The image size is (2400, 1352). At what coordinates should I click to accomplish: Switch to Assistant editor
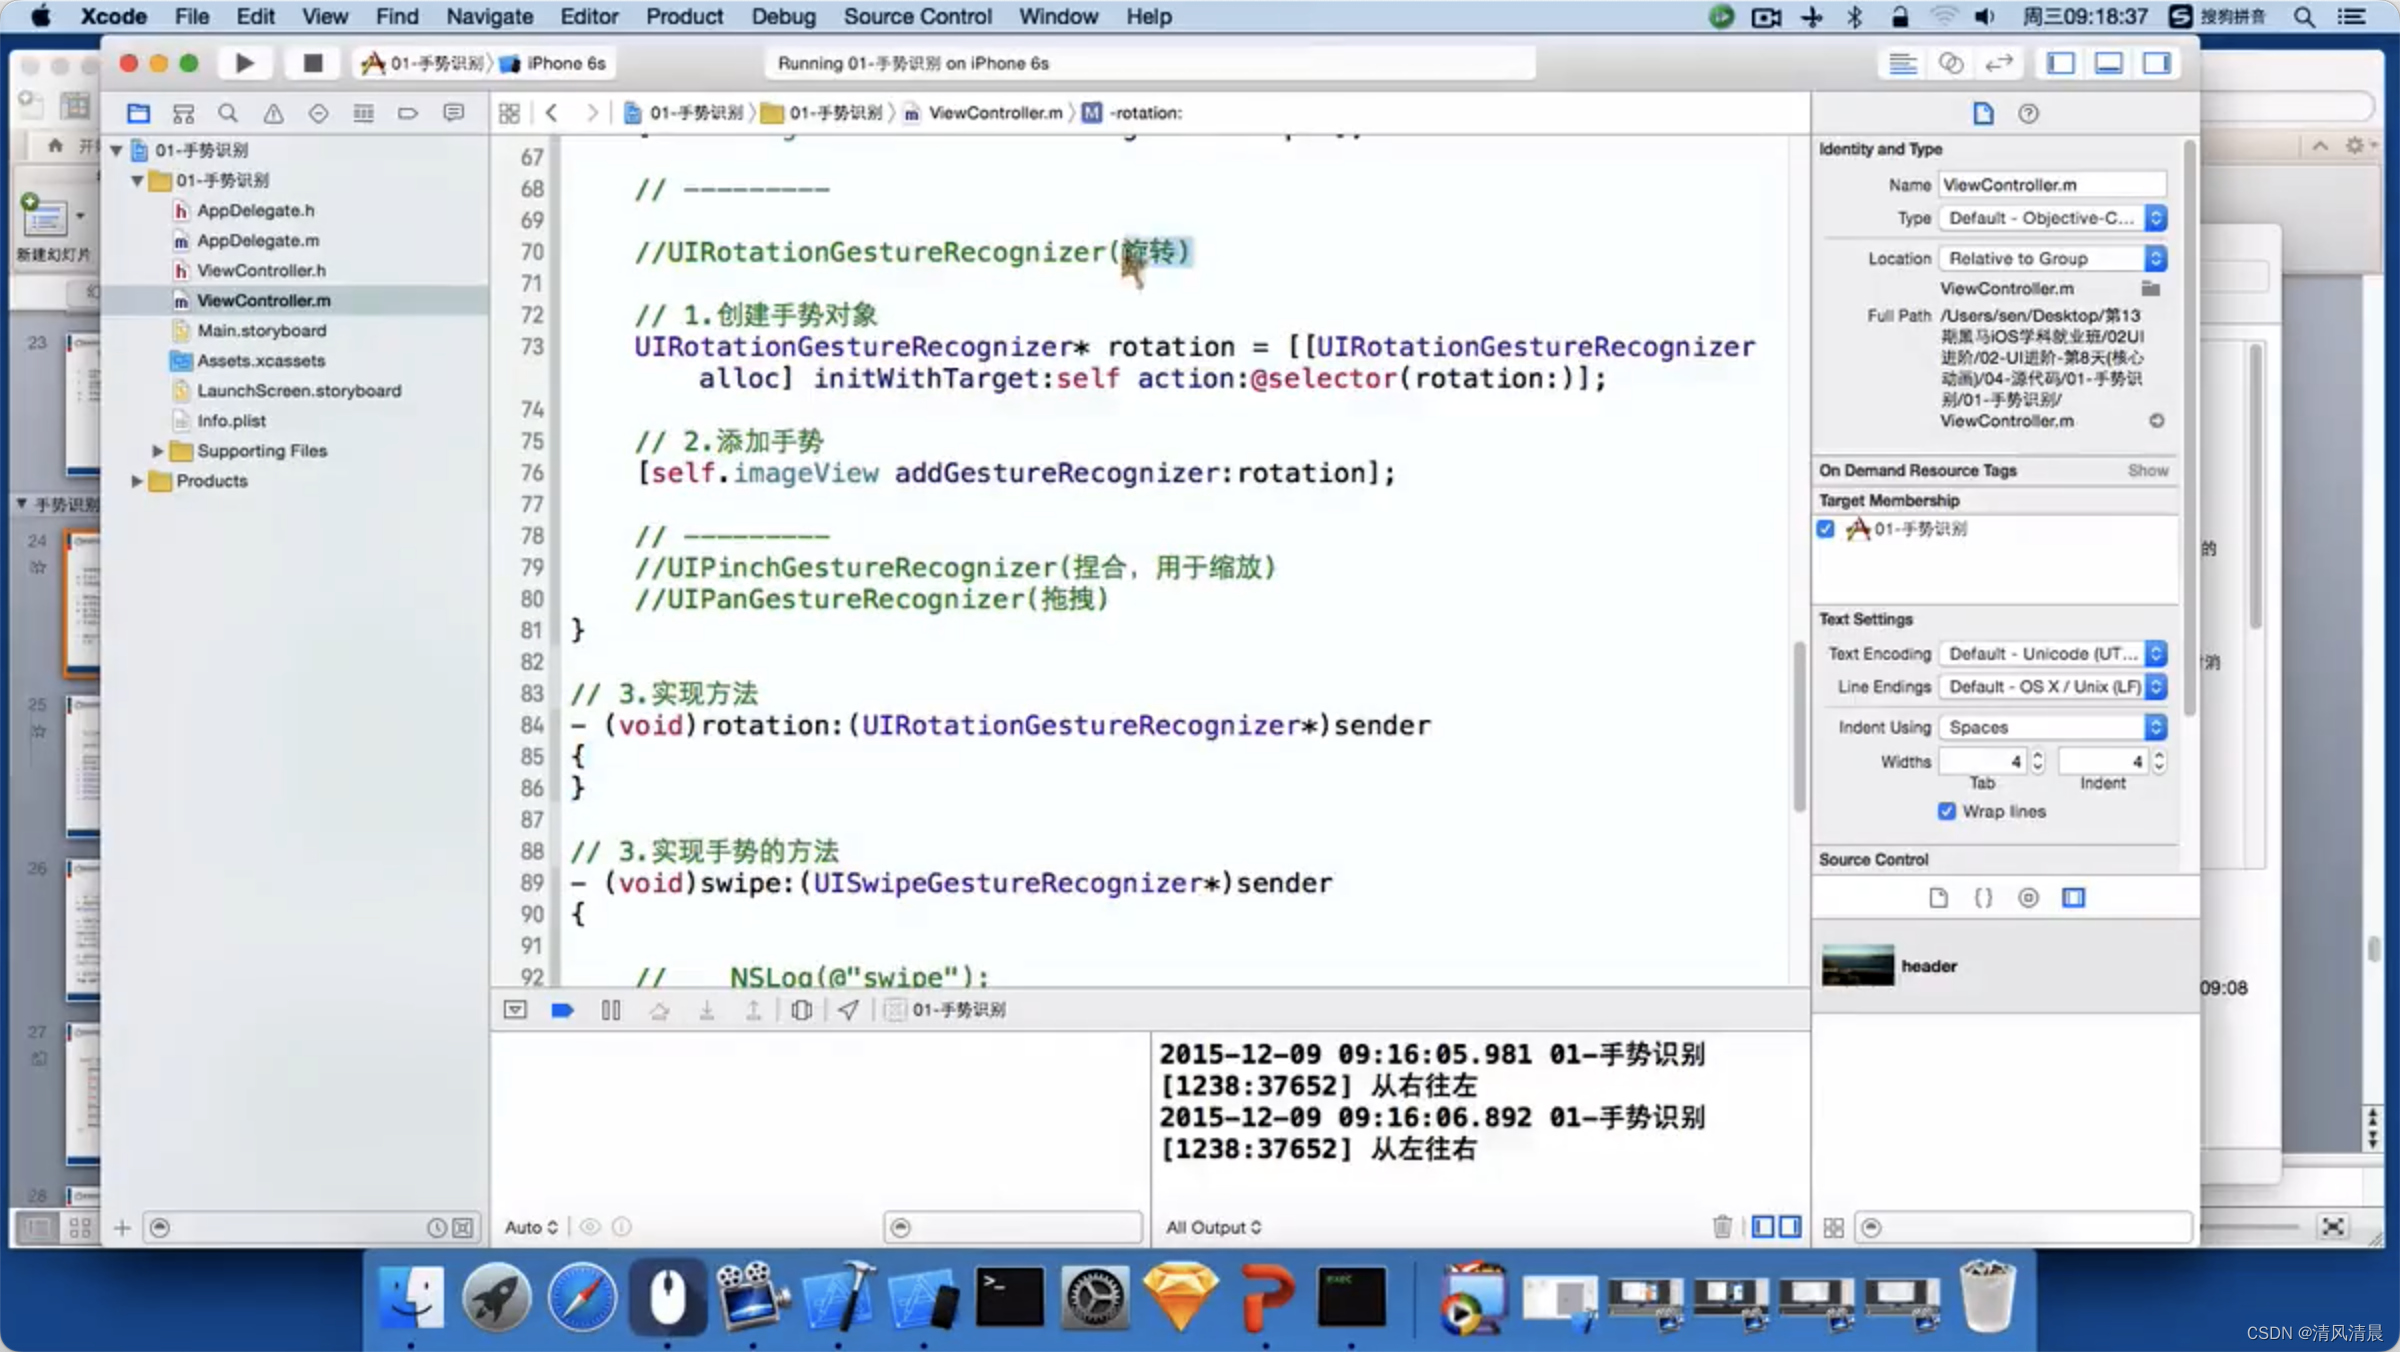click(x=1951, y=63)
